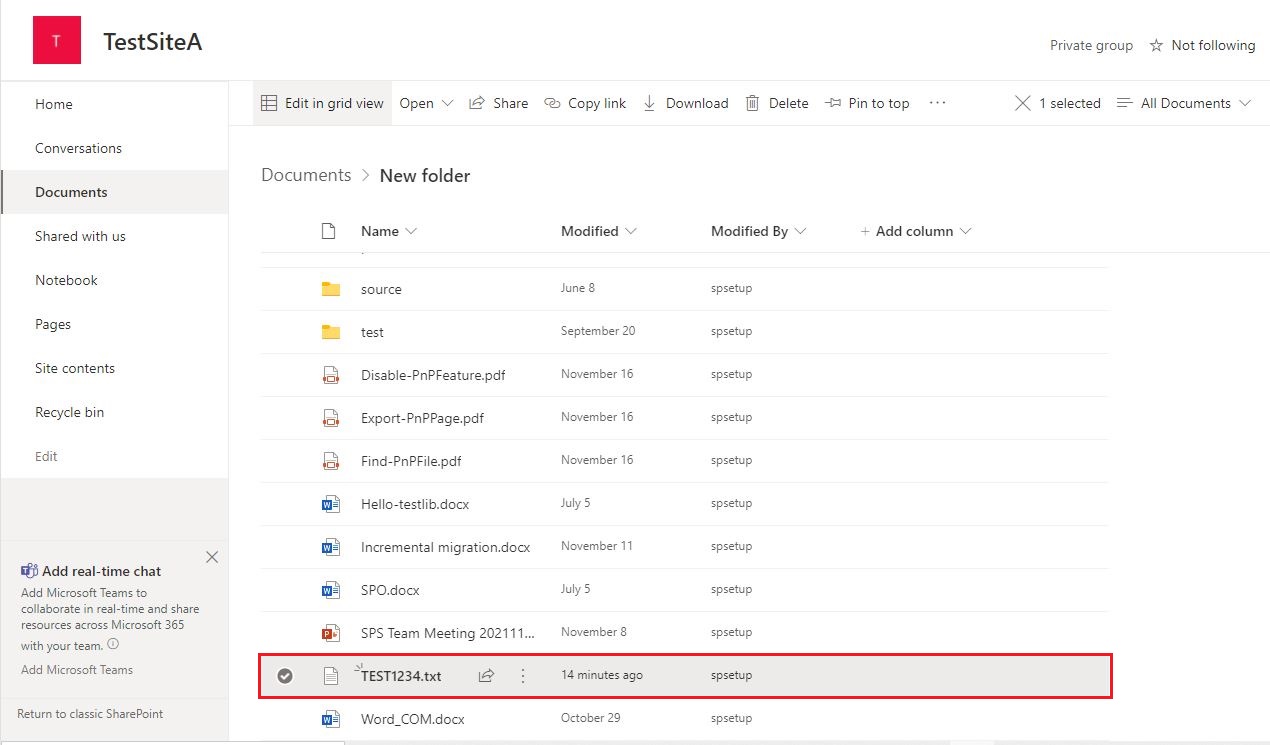
Task: Click the info icon after 'with your team'
Action: click(x=113, y=645)
